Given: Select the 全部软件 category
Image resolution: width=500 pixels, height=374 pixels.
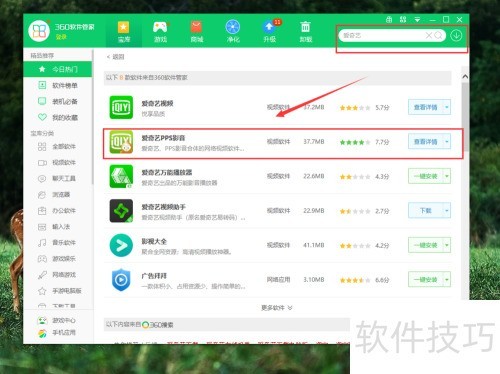Looking at the screenshot, I should click(x=58, y=147).
